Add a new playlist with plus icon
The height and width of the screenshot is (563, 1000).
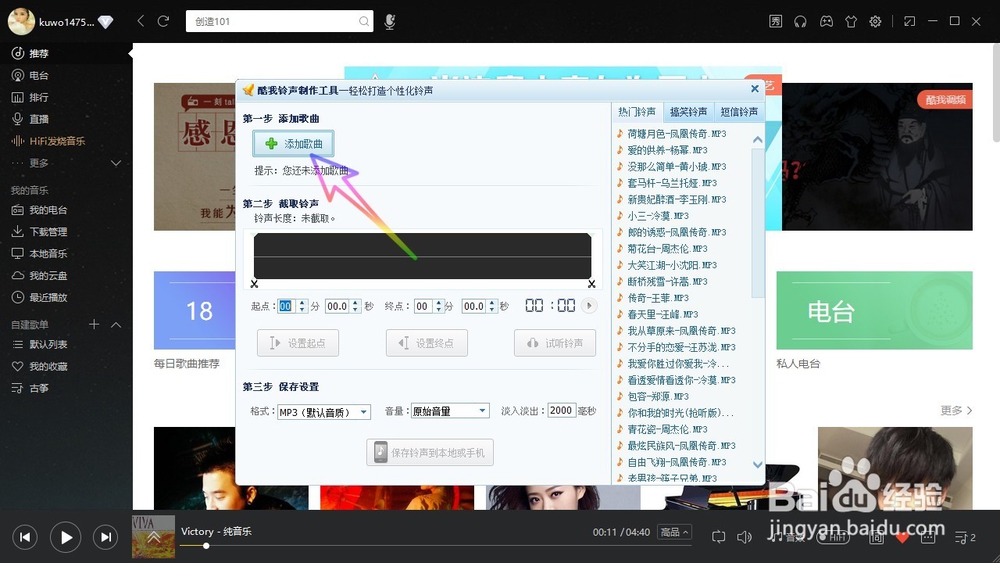94,324
